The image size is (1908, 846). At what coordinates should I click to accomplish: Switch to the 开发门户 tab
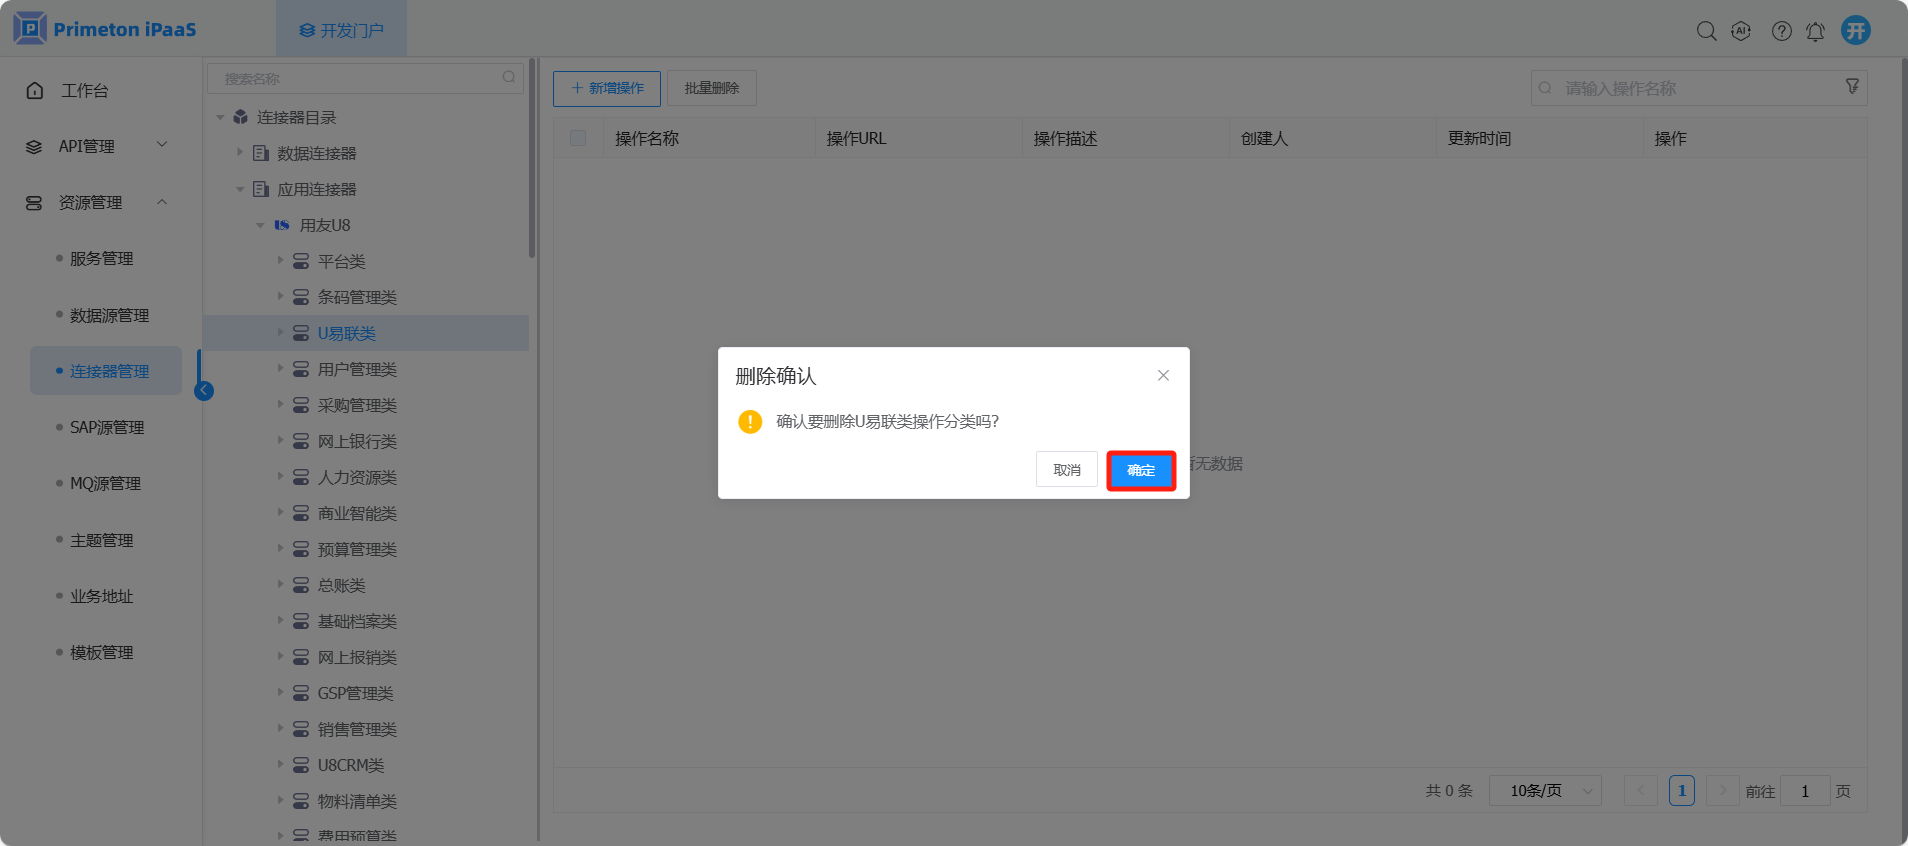coord(341,30)
